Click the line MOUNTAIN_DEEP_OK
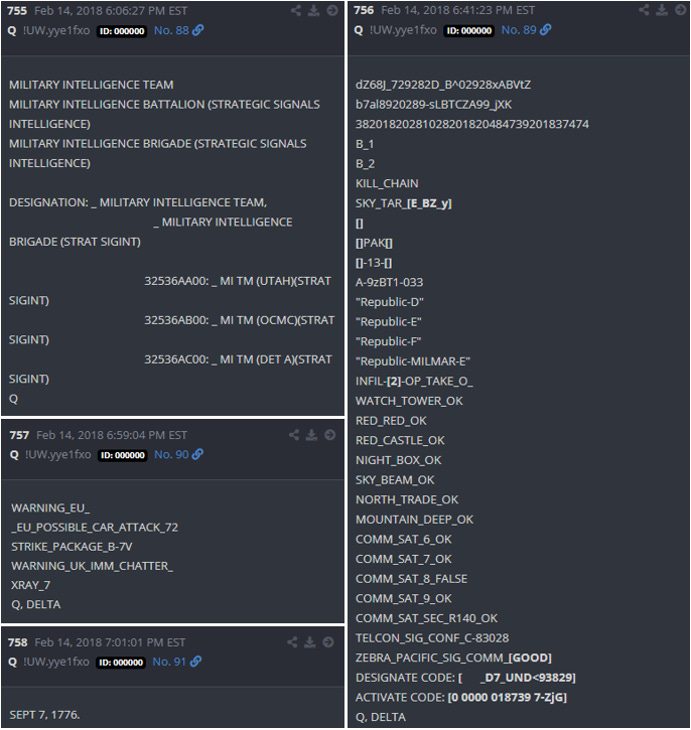 point(414,520)
